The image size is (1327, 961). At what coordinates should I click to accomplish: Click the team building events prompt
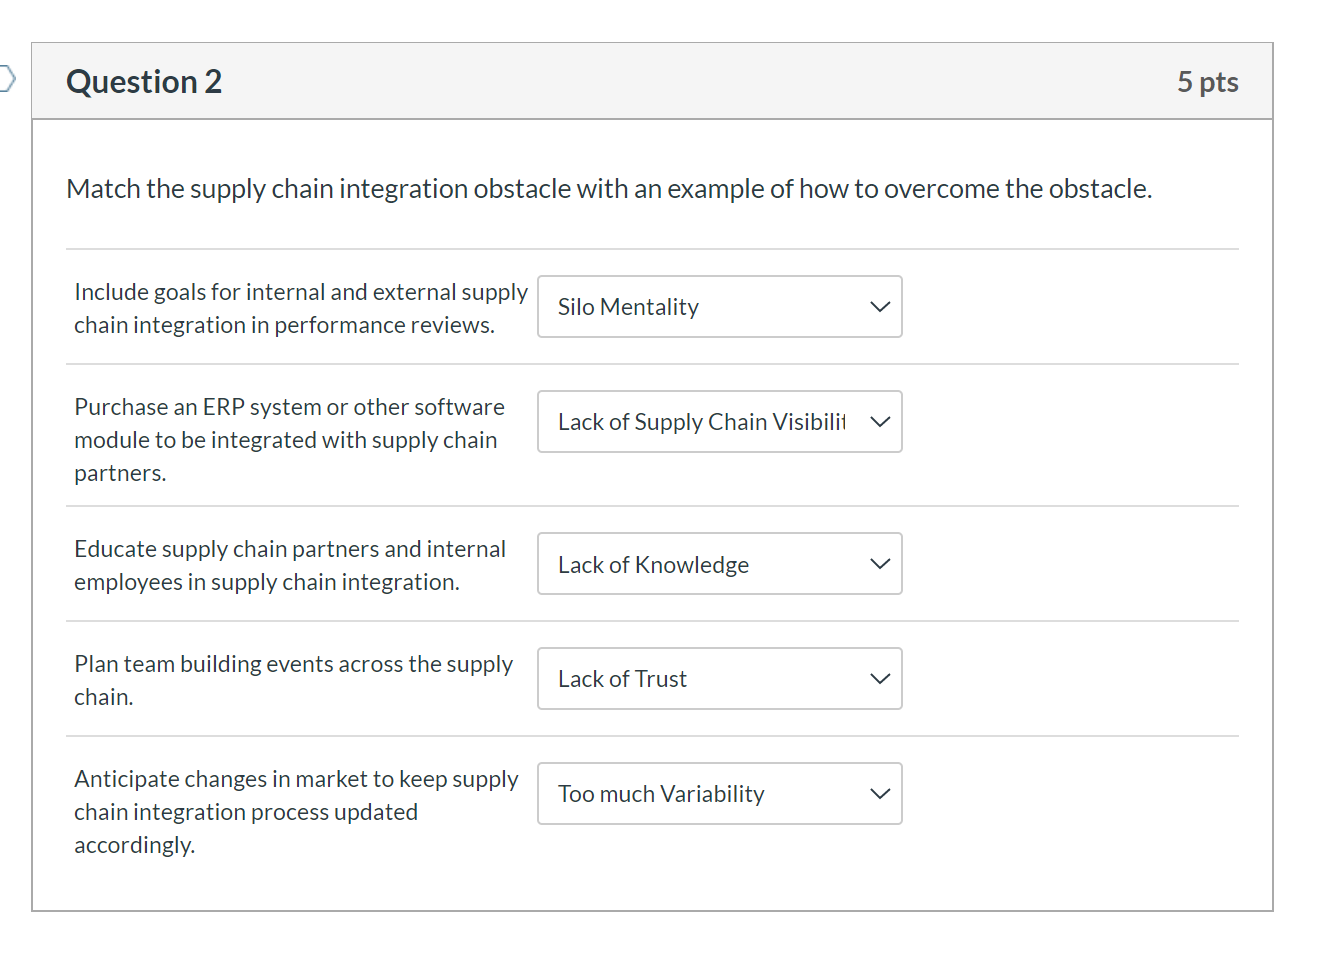pyautogui.click(x=293, y=679)
